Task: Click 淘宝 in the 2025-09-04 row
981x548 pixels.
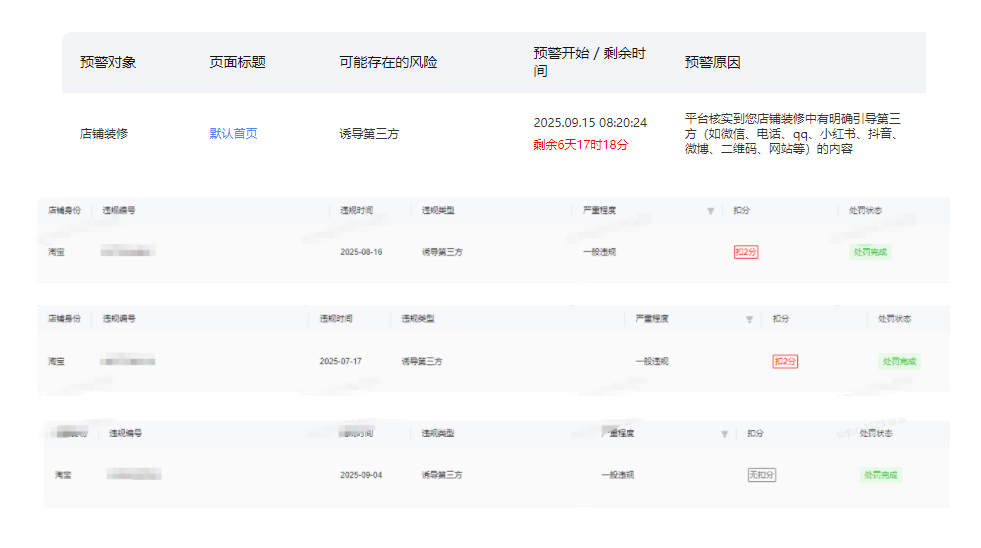Action: coord(63,475)
